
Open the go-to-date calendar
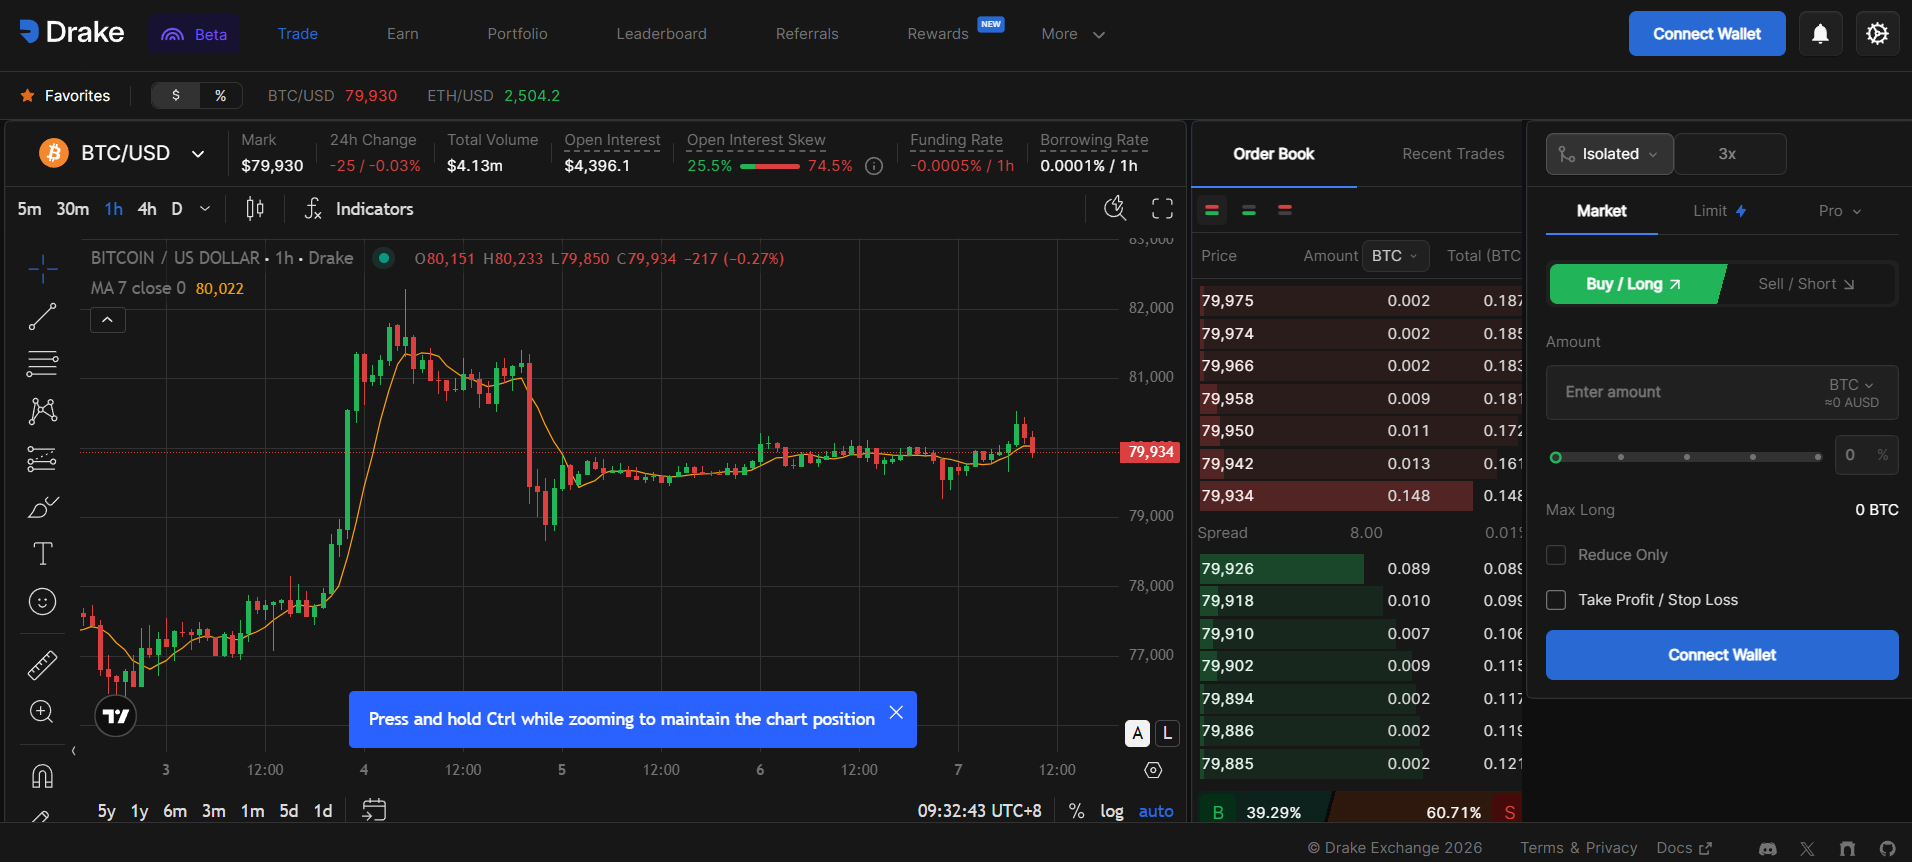[374, 810]
